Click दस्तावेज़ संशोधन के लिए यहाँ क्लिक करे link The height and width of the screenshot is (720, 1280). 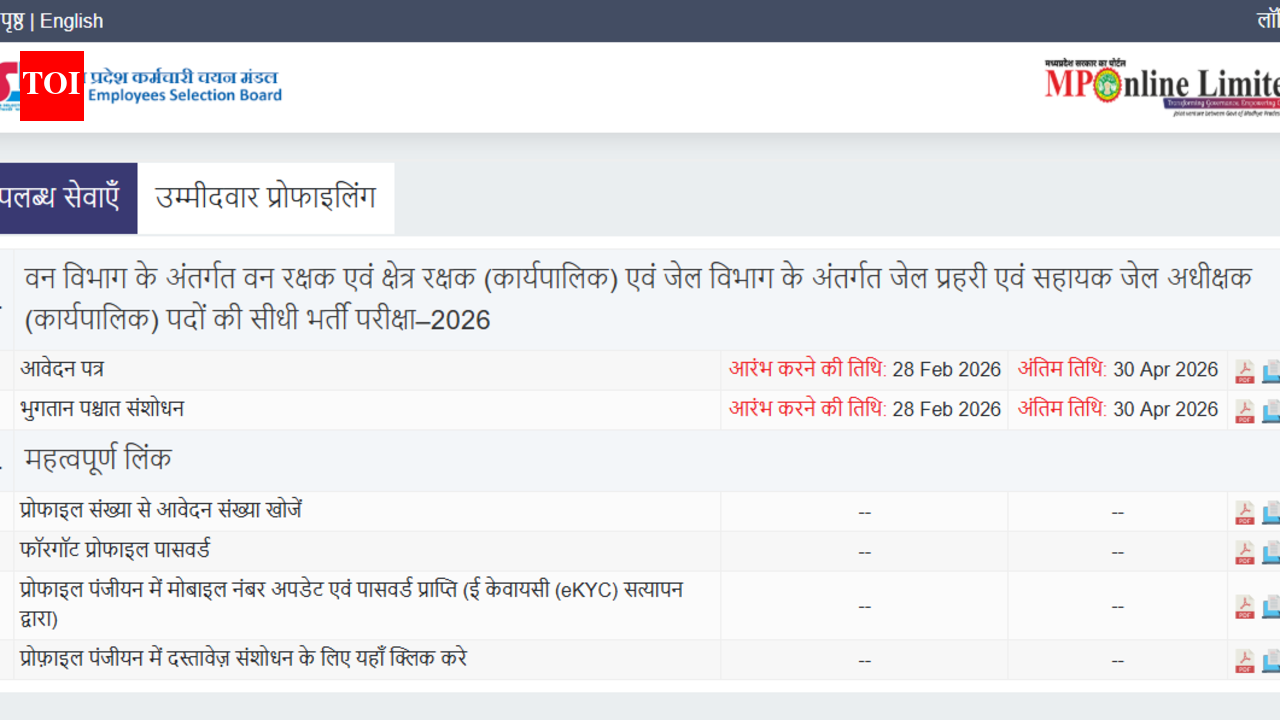243,659
